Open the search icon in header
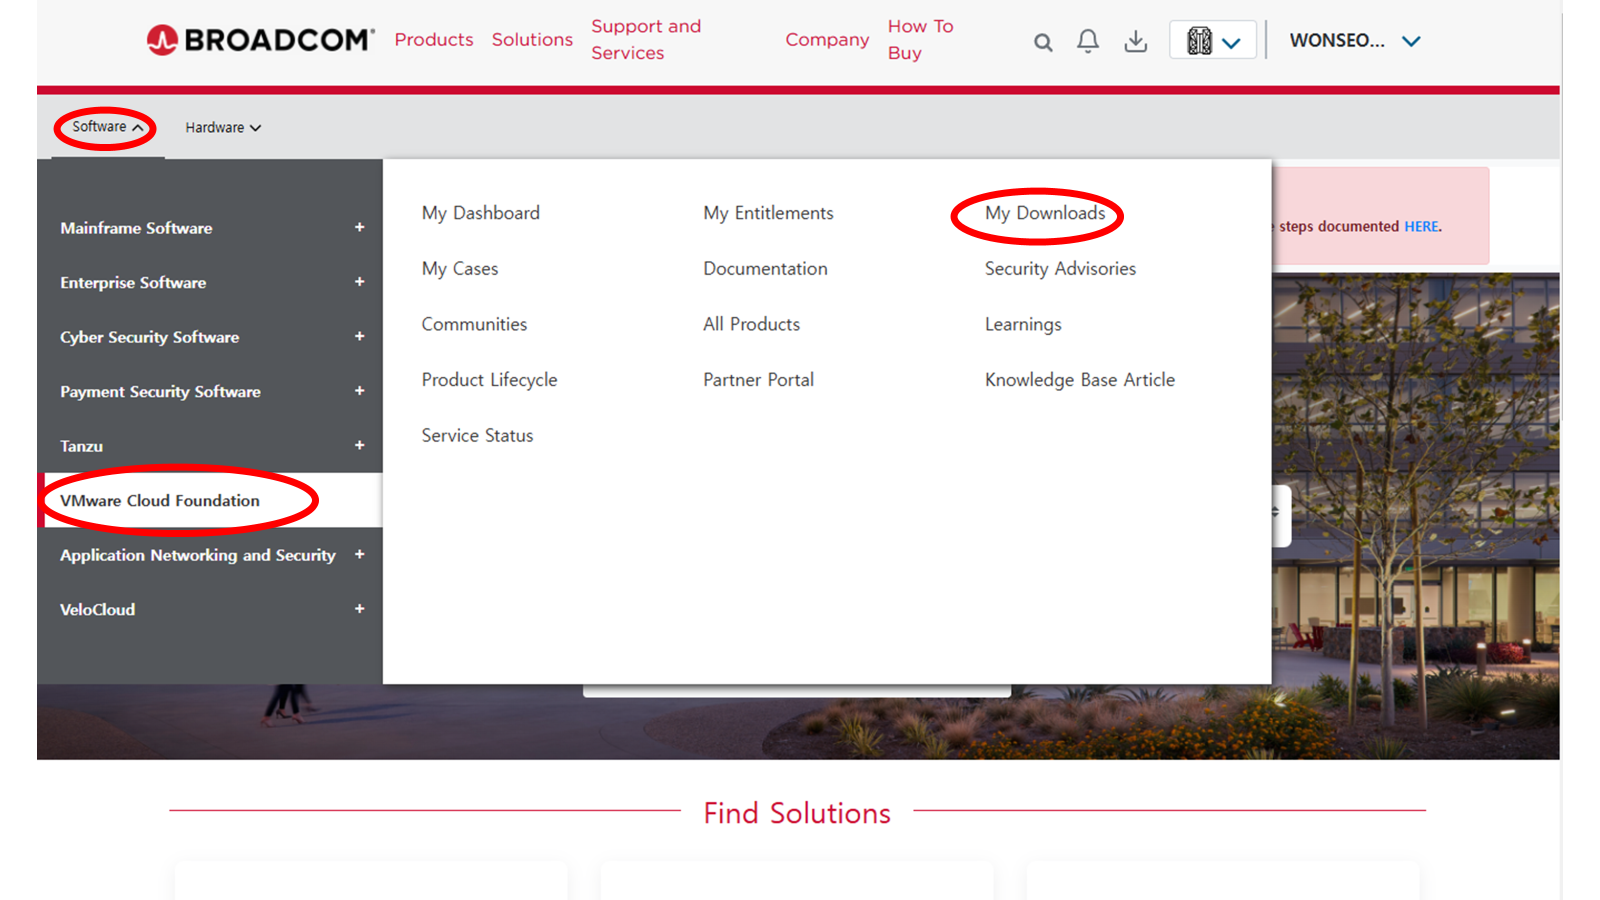The width and height of the screenshot is (1600, 900). tap(1043, 42)
